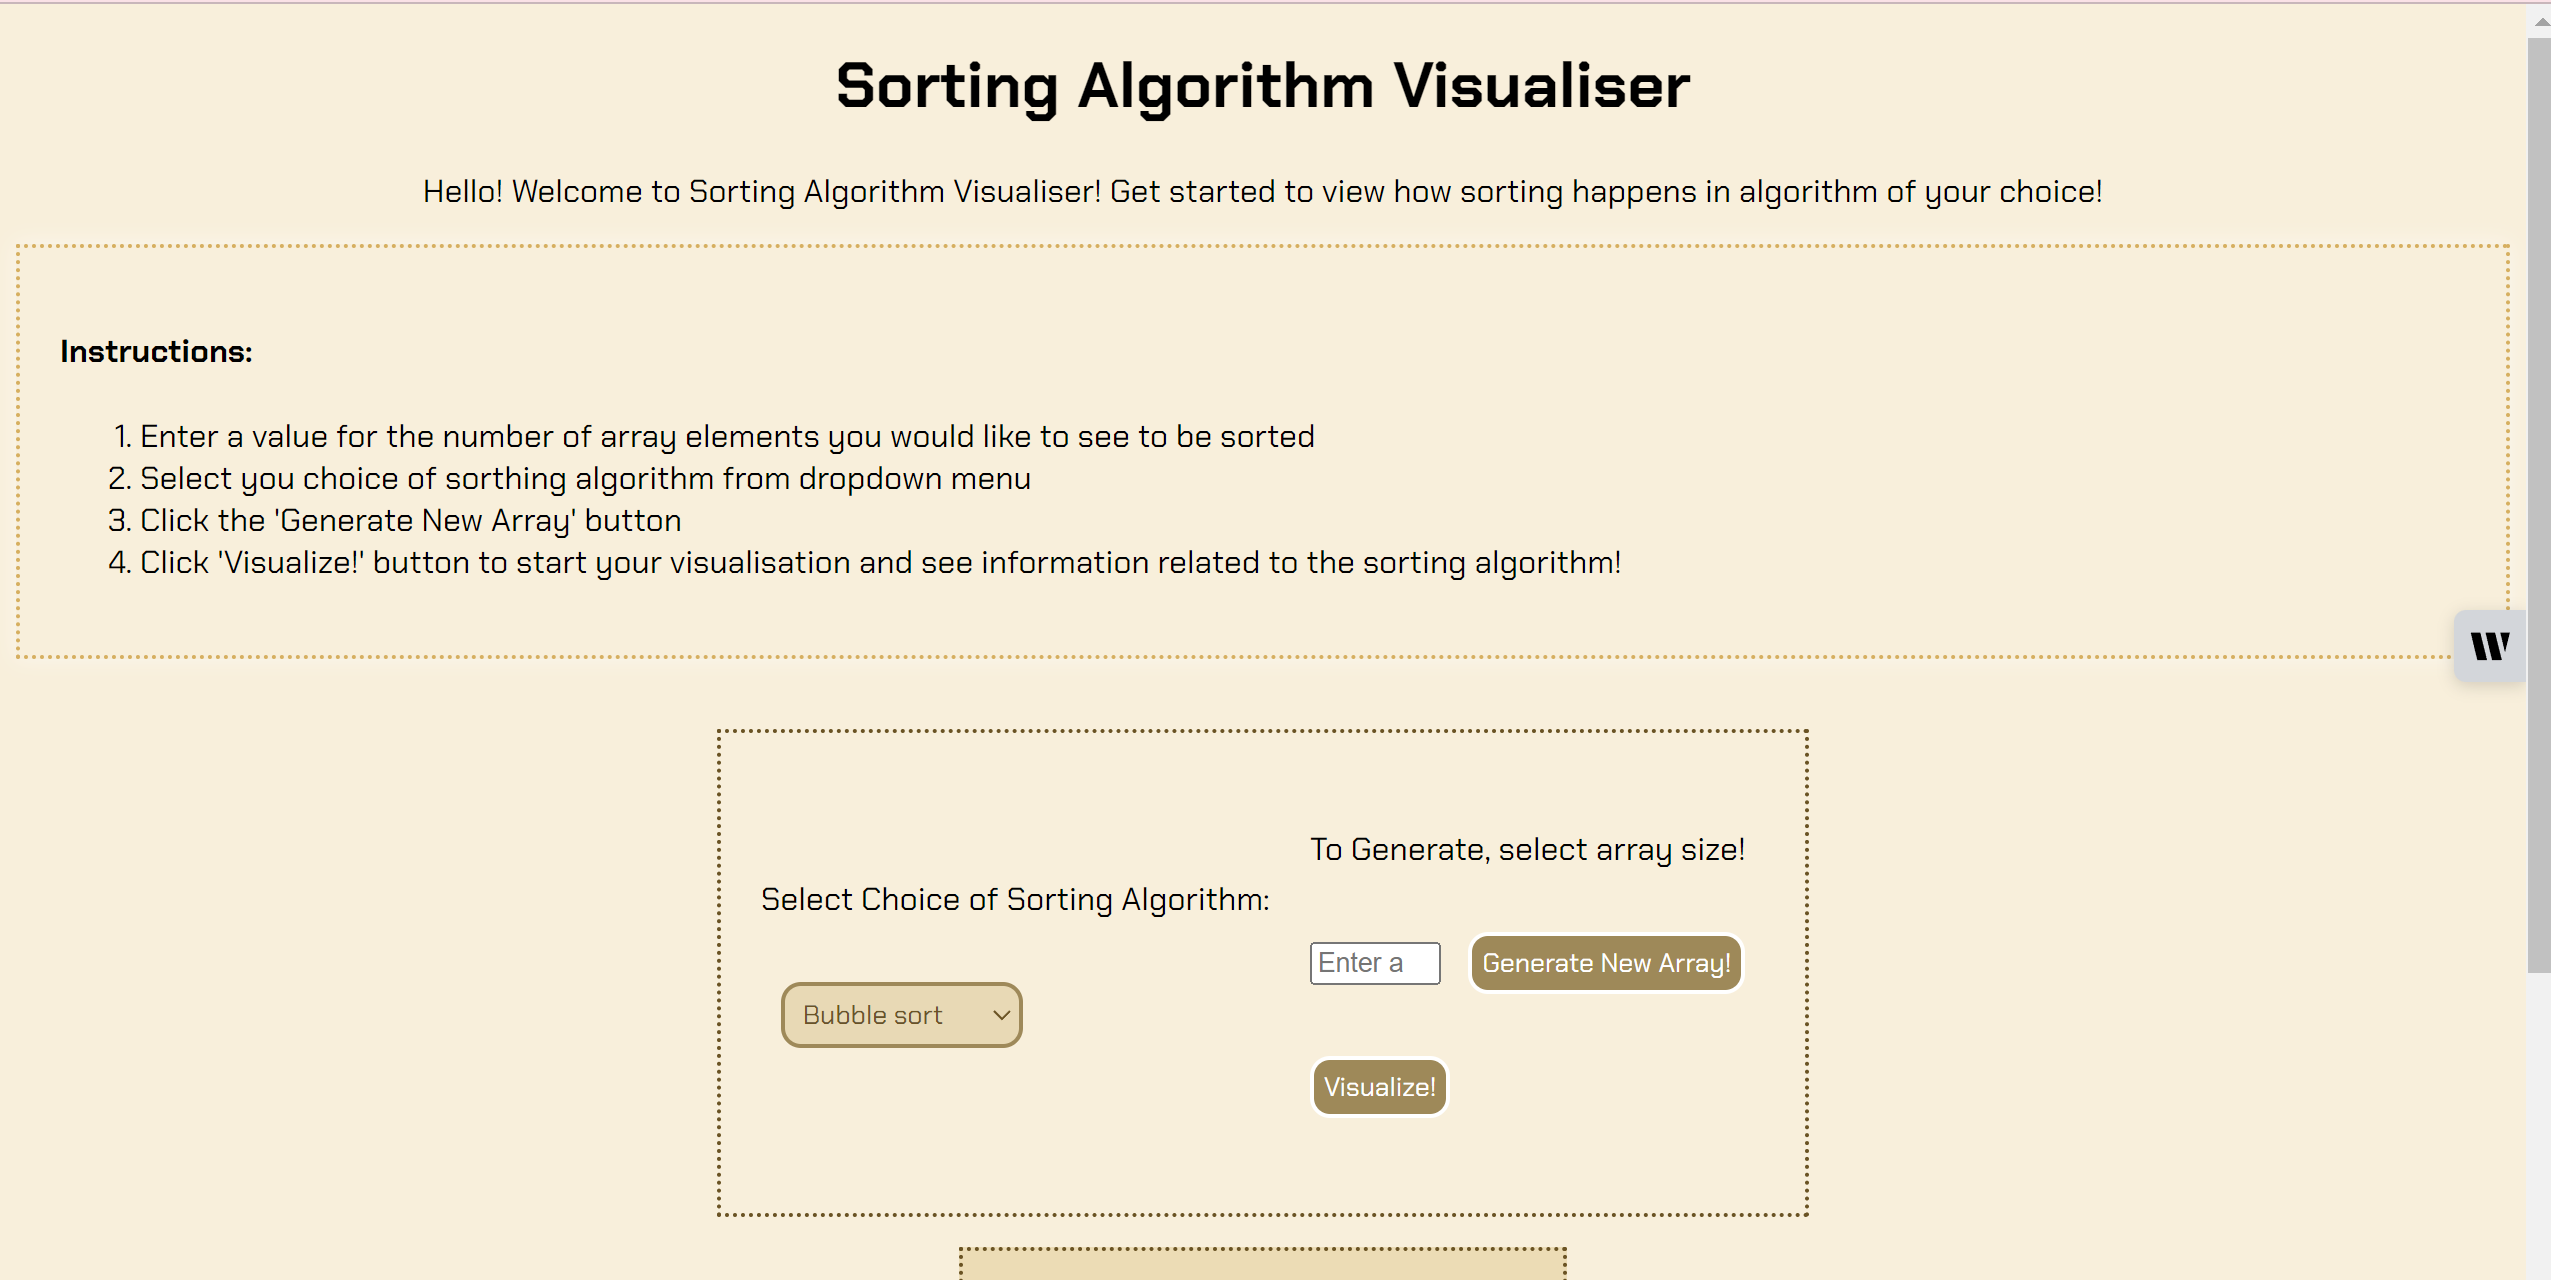Click the array size input field
Image resolution: width=2551 pixels, height=1280 pixels.
[1374, 962]
